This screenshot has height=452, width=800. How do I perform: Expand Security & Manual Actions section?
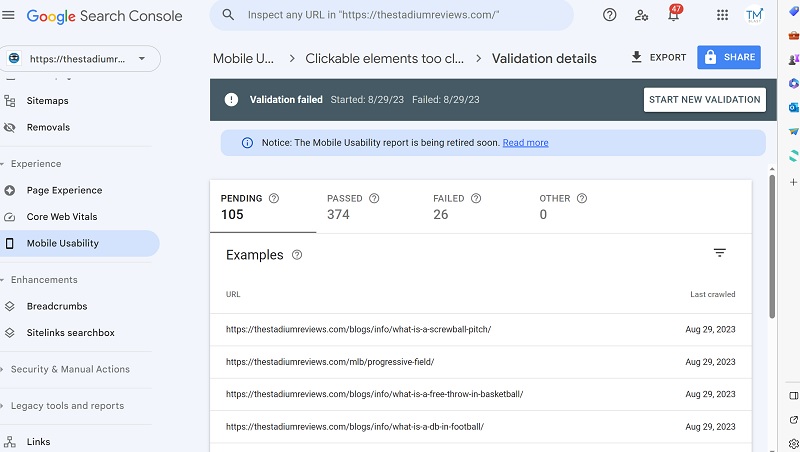click(x=65, y=369)
